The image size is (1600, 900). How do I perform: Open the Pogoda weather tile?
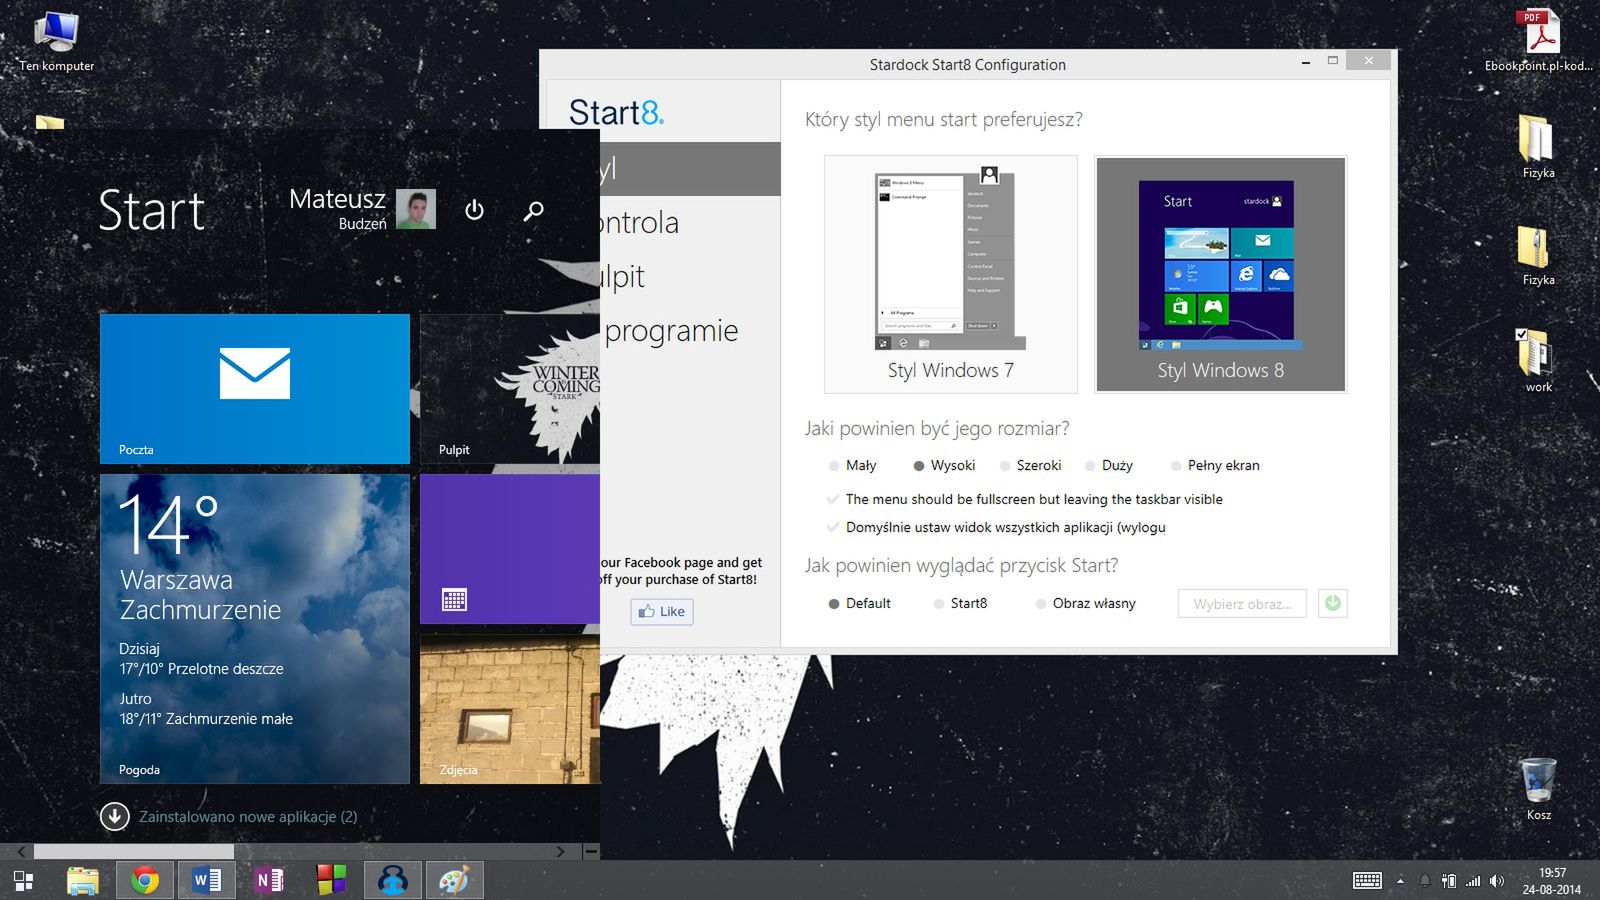(x=255, y=629)
